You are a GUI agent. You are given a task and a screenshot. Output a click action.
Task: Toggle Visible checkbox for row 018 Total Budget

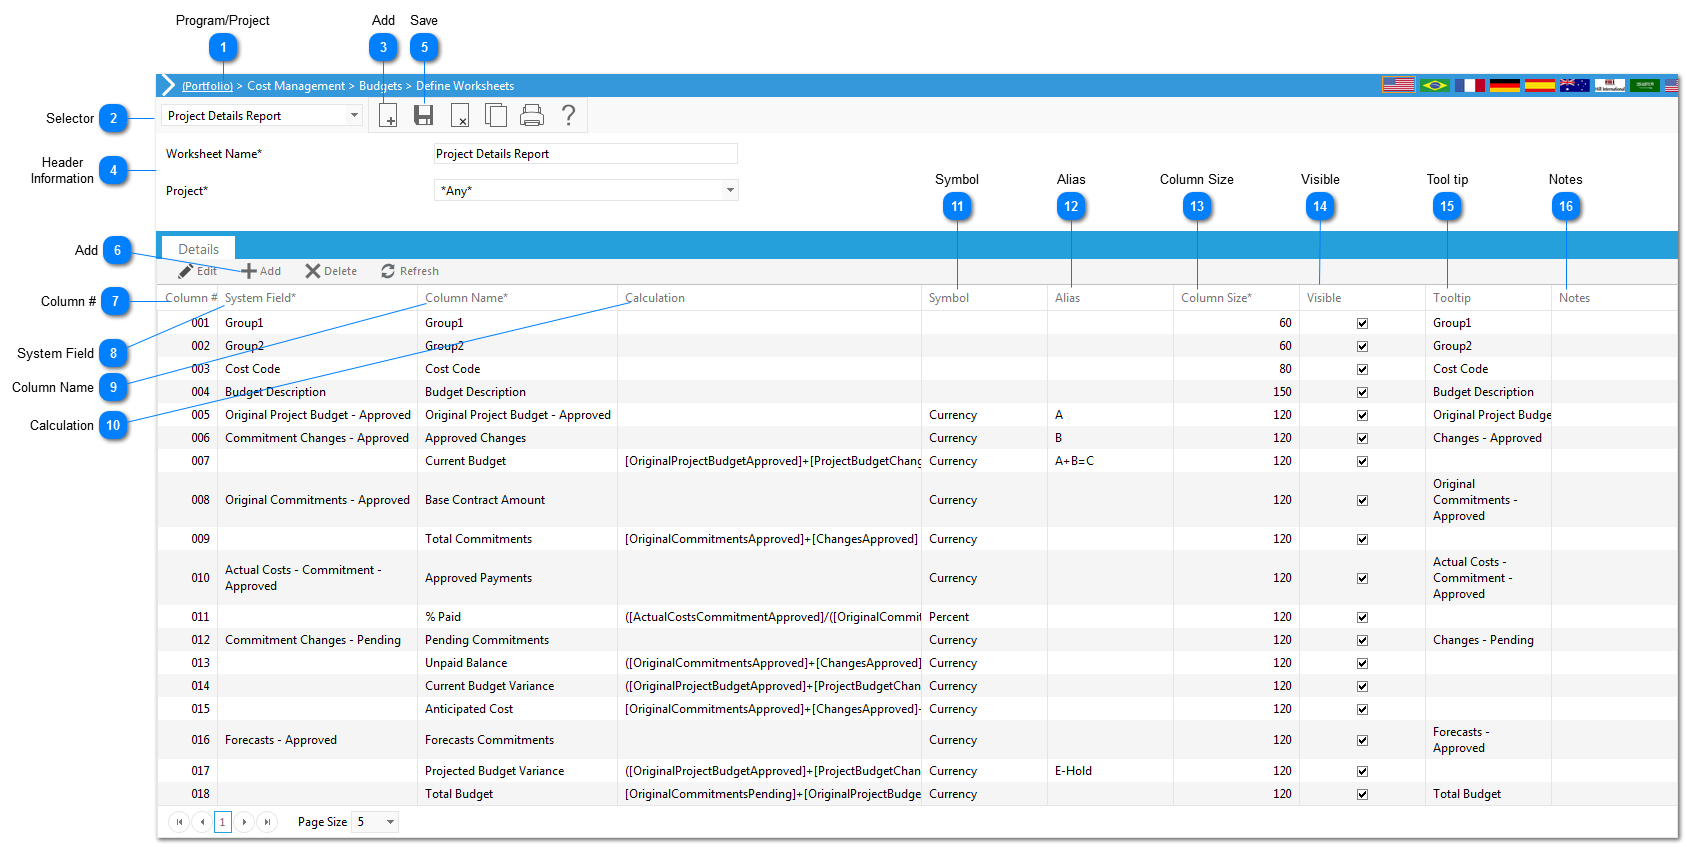click(x=1362, y=794)
